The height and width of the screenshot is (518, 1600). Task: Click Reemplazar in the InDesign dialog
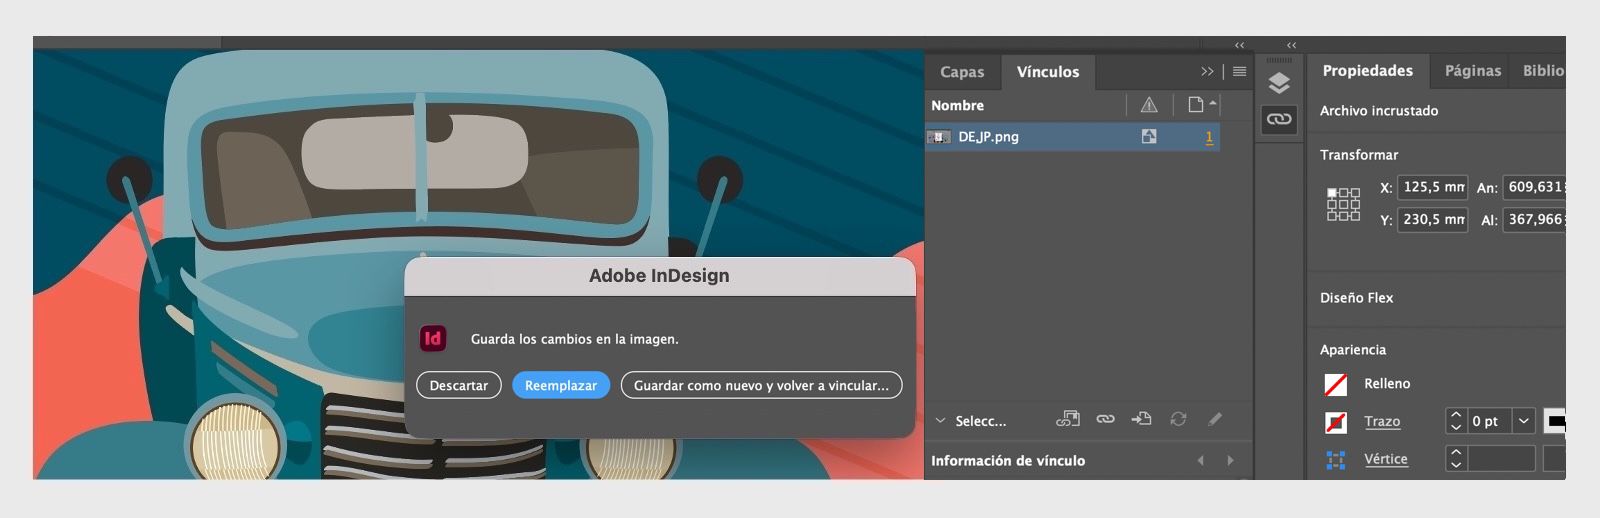[561, 385]
